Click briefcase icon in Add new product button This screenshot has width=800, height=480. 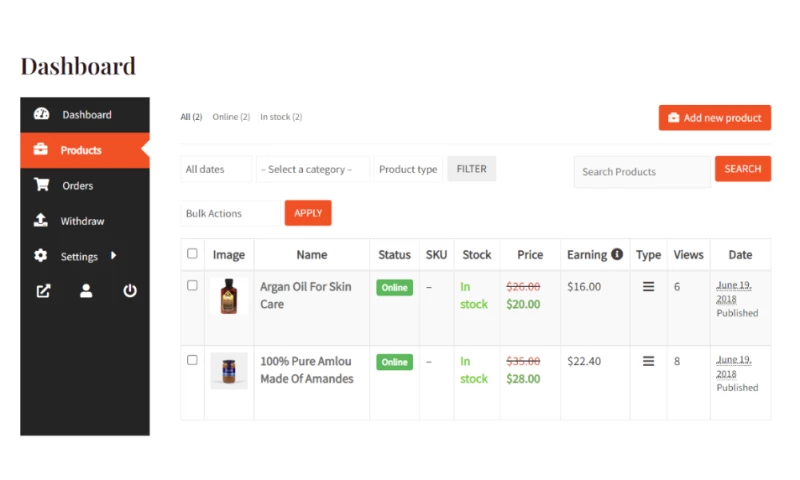coord(673,118)
